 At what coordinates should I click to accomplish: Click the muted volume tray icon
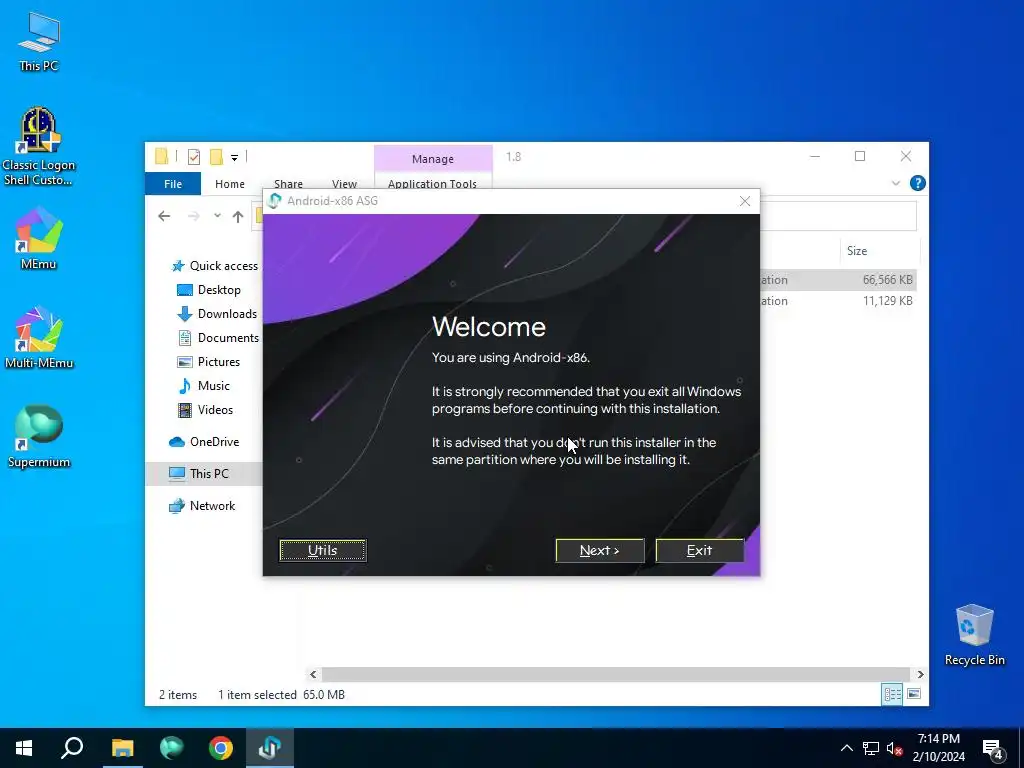895,748
